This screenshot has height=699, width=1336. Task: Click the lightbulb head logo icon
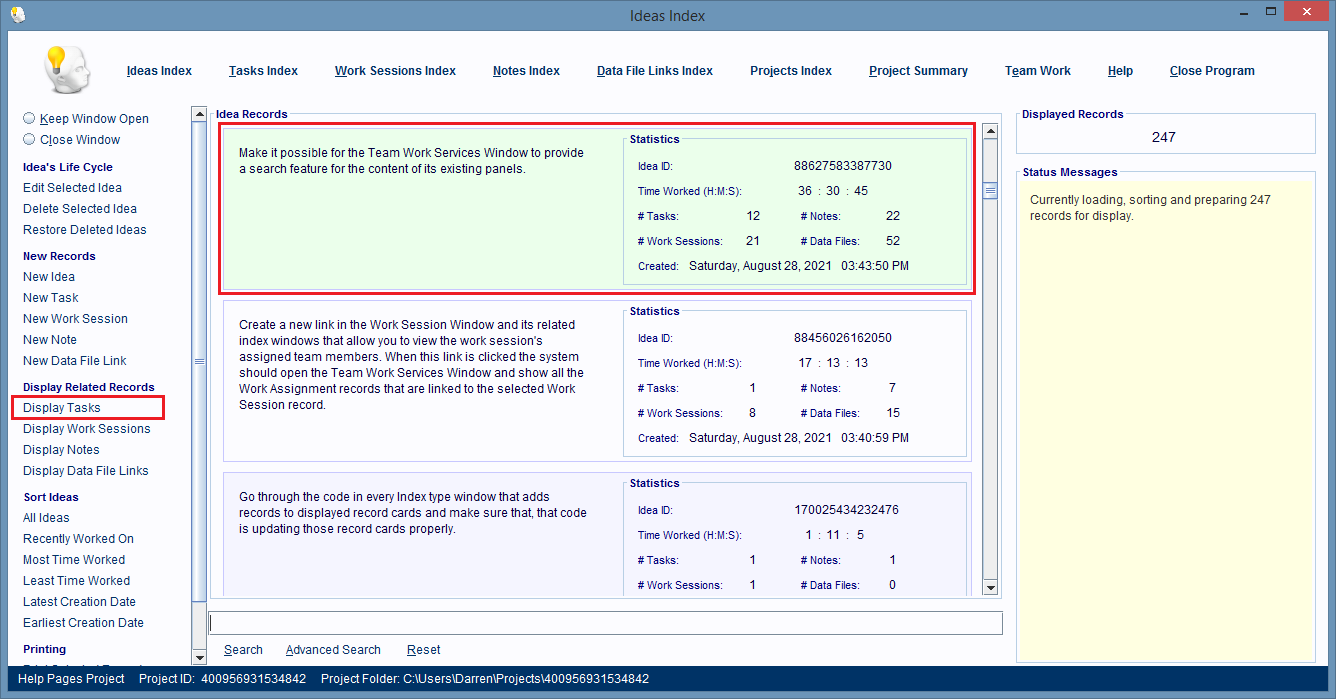point(67,69)
